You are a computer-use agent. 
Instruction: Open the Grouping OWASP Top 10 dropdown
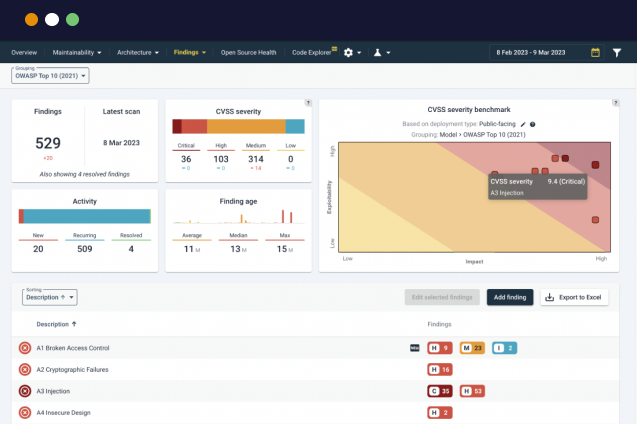pyautogui.click(x=50, y=76)
